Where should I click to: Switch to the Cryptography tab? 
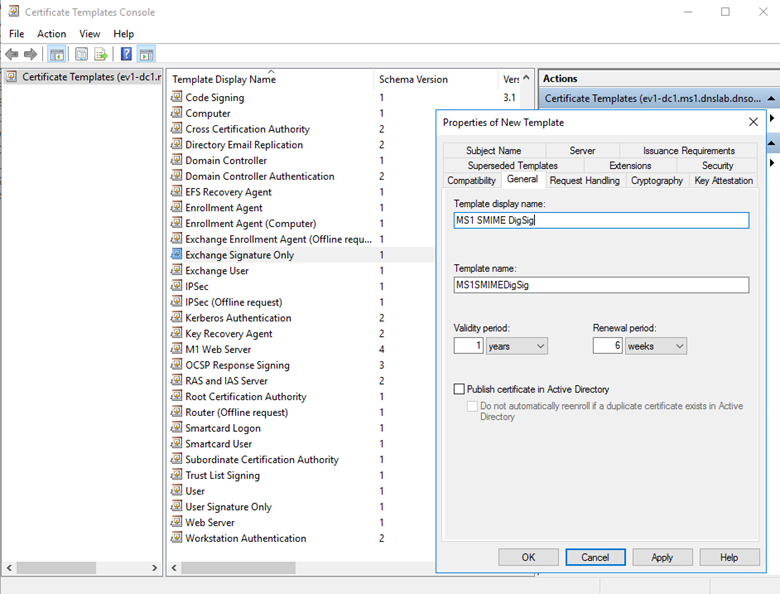[657, 181]
